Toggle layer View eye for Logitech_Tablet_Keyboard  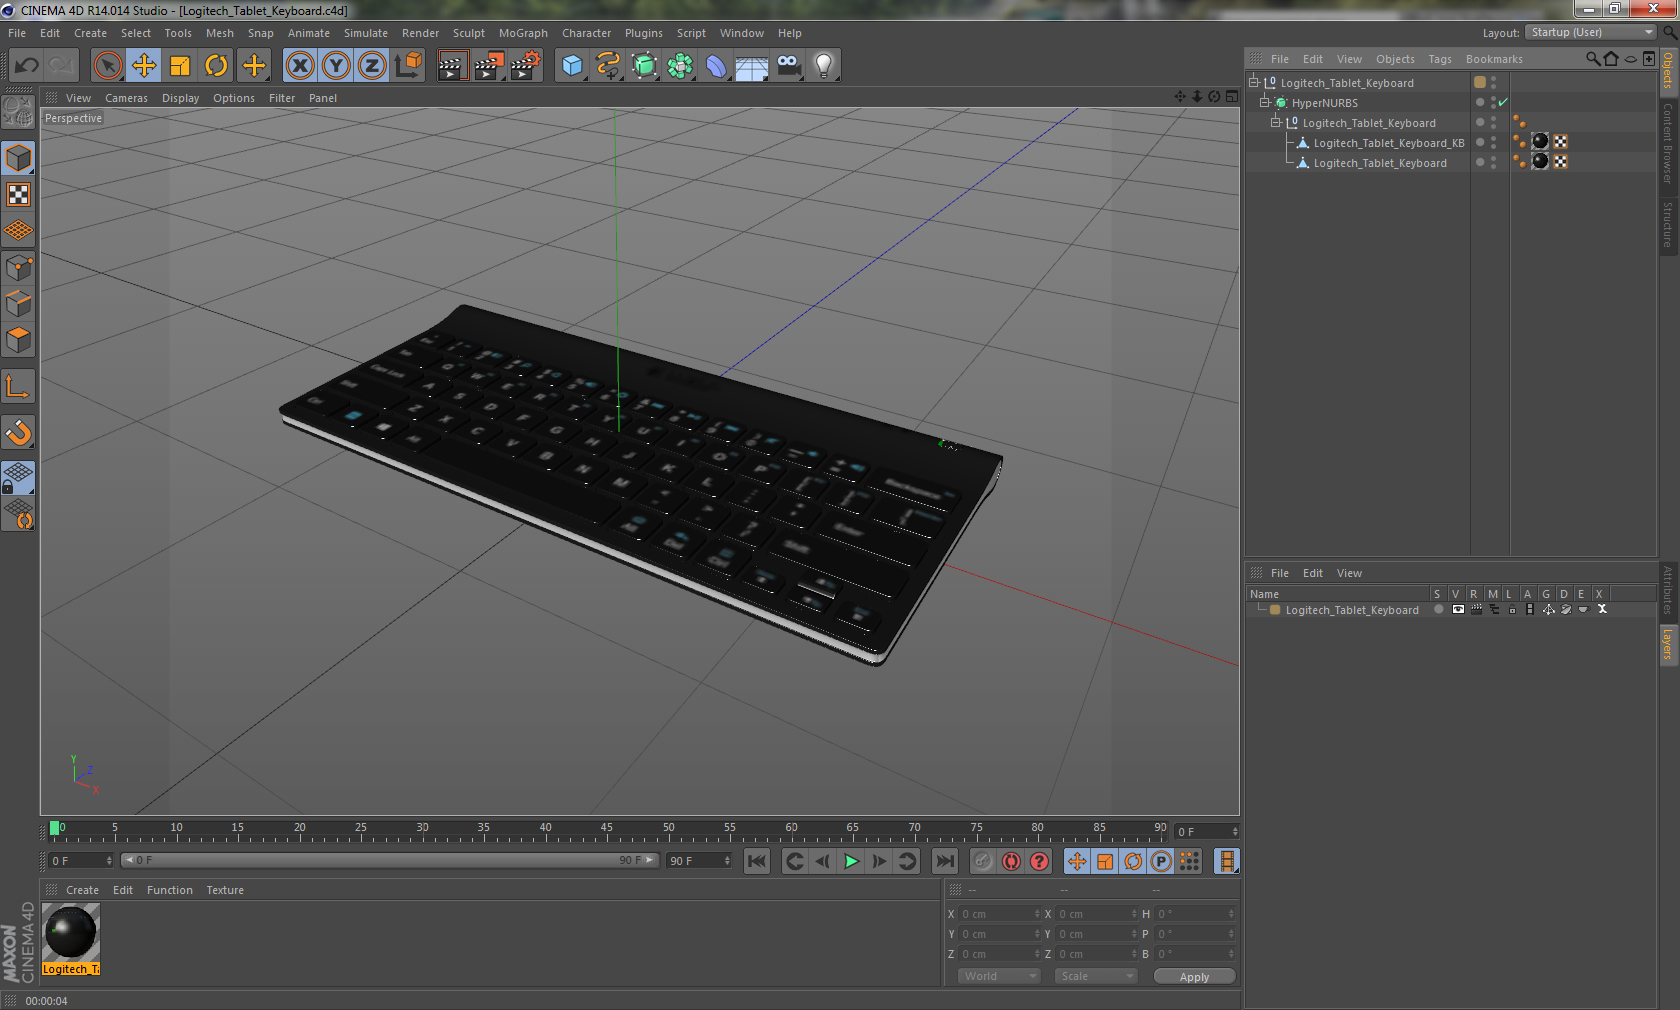tap(1458, 610)
